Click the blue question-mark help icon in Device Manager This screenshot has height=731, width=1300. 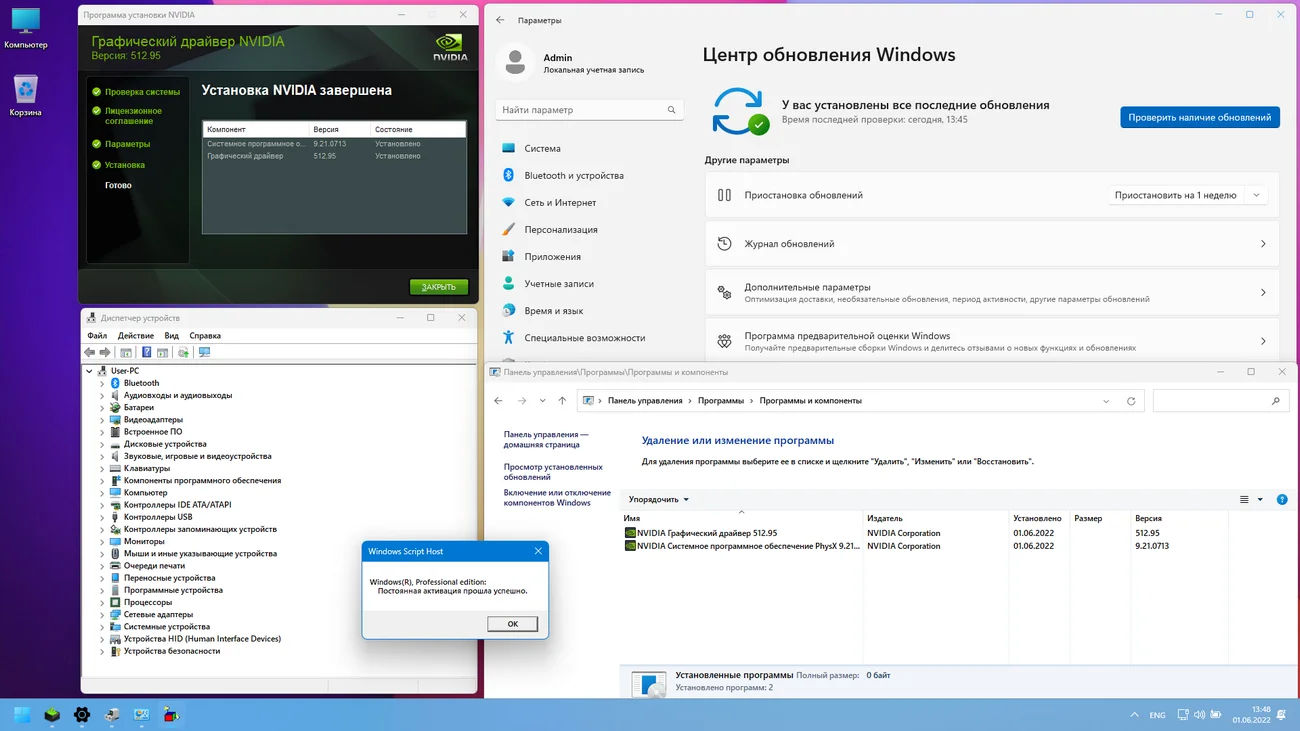coord(146,352)
